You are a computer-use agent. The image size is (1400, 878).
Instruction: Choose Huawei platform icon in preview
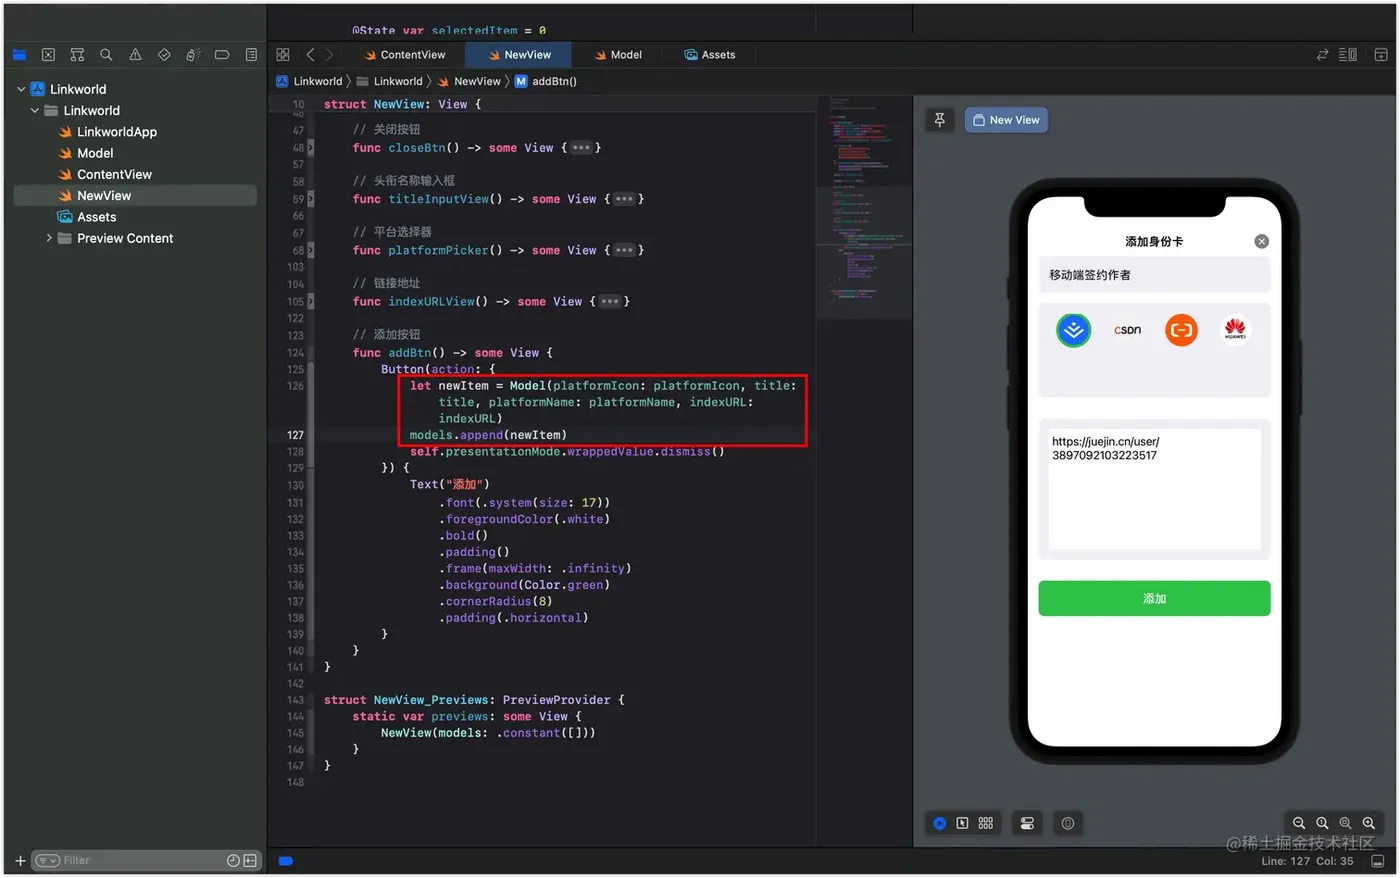coord(1235,330)
